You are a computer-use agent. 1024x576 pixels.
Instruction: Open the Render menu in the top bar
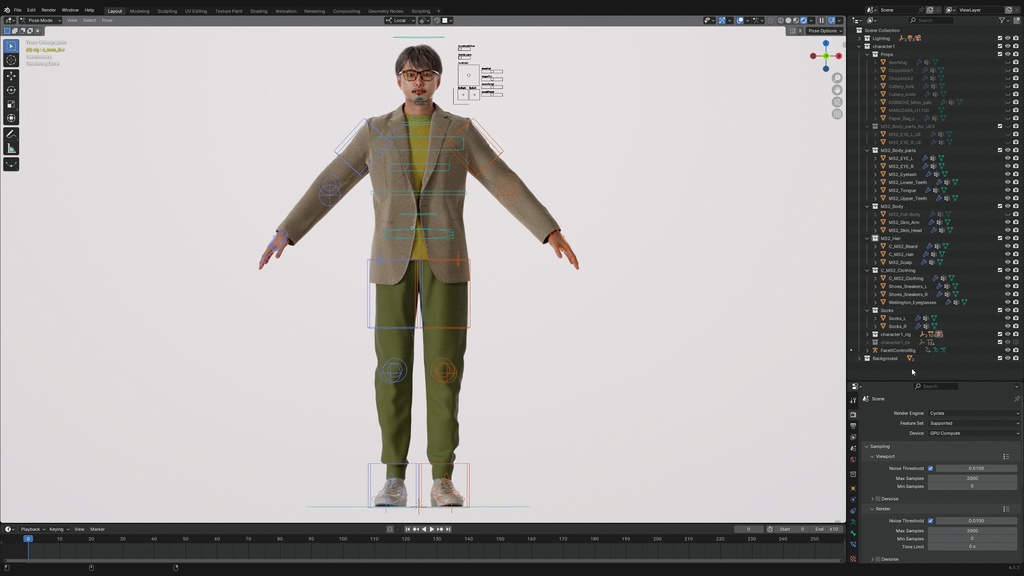click(48, 10)
